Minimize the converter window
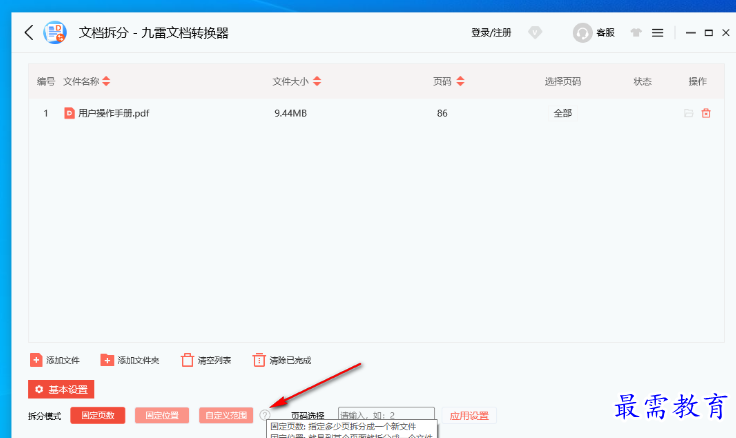The image size is (736, 438). tap(690, 32)
